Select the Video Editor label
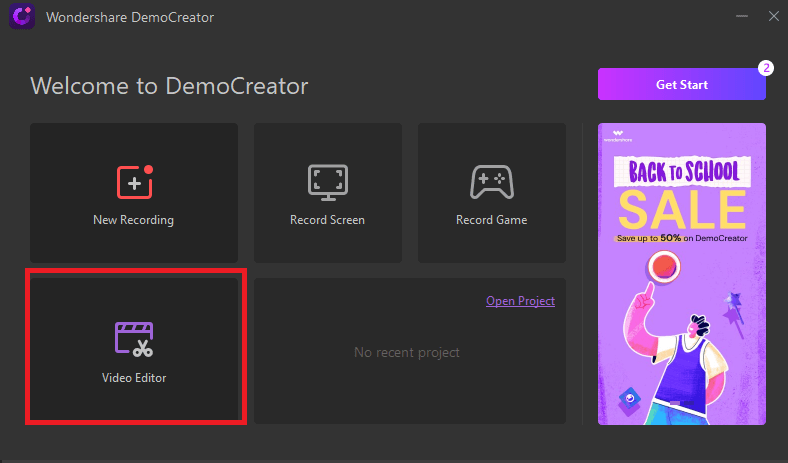The width and height of the screenshot is (788, 463). point(134,378)
